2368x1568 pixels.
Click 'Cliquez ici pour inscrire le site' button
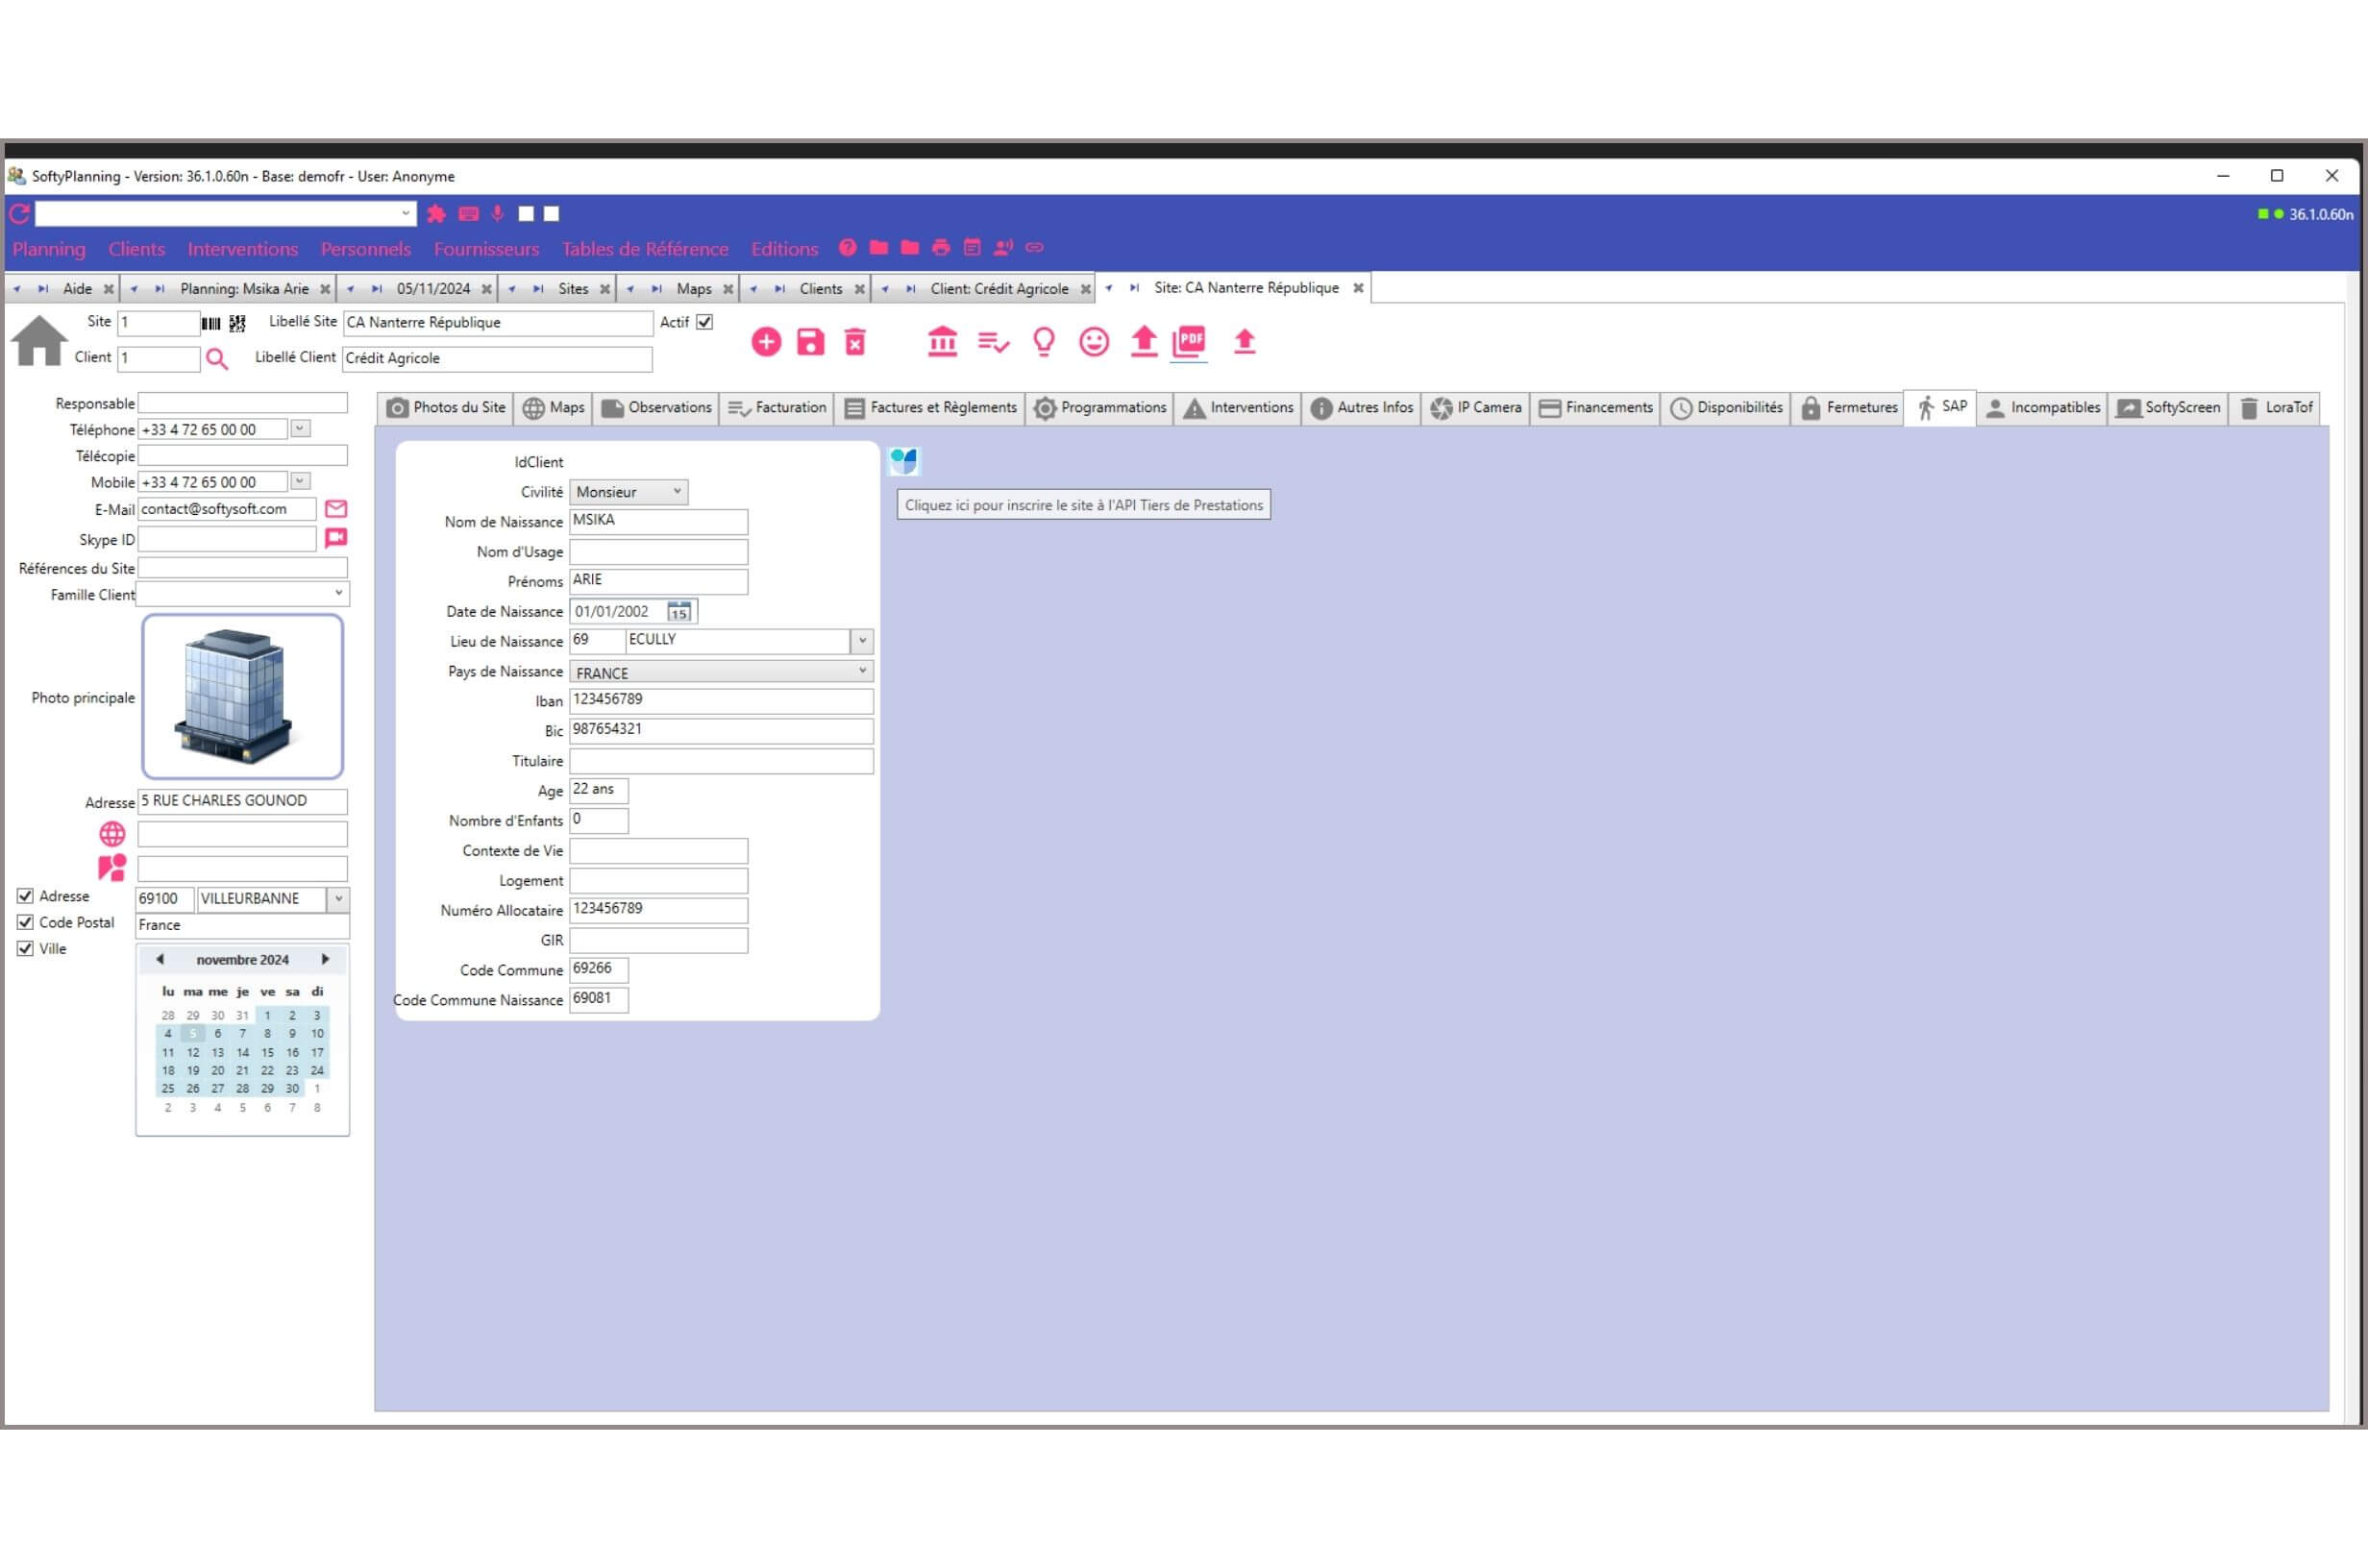click(x=1083, y=505)
